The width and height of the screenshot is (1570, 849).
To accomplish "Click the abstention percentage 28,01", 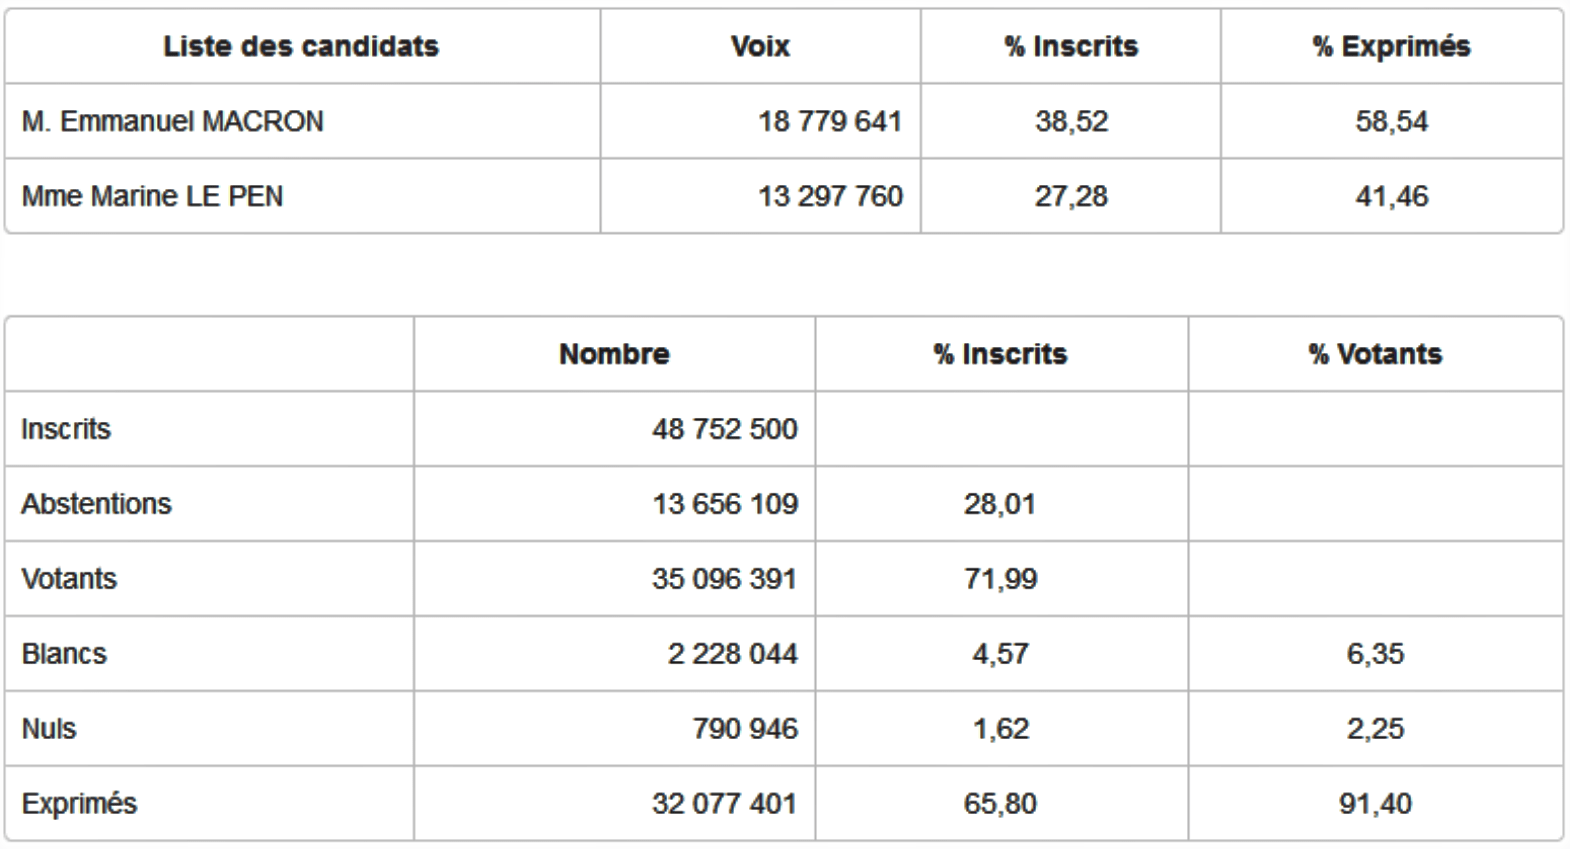I will click(x=999, y=504).
